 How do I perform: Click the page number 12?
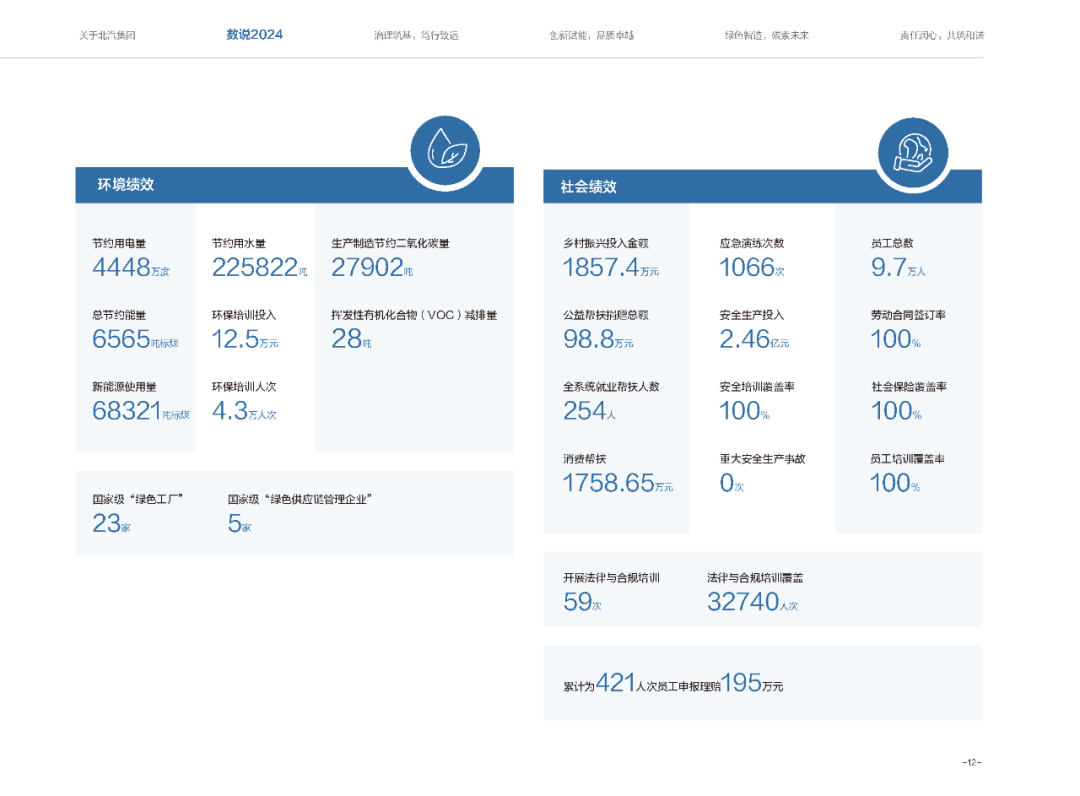tap(971, 762)
